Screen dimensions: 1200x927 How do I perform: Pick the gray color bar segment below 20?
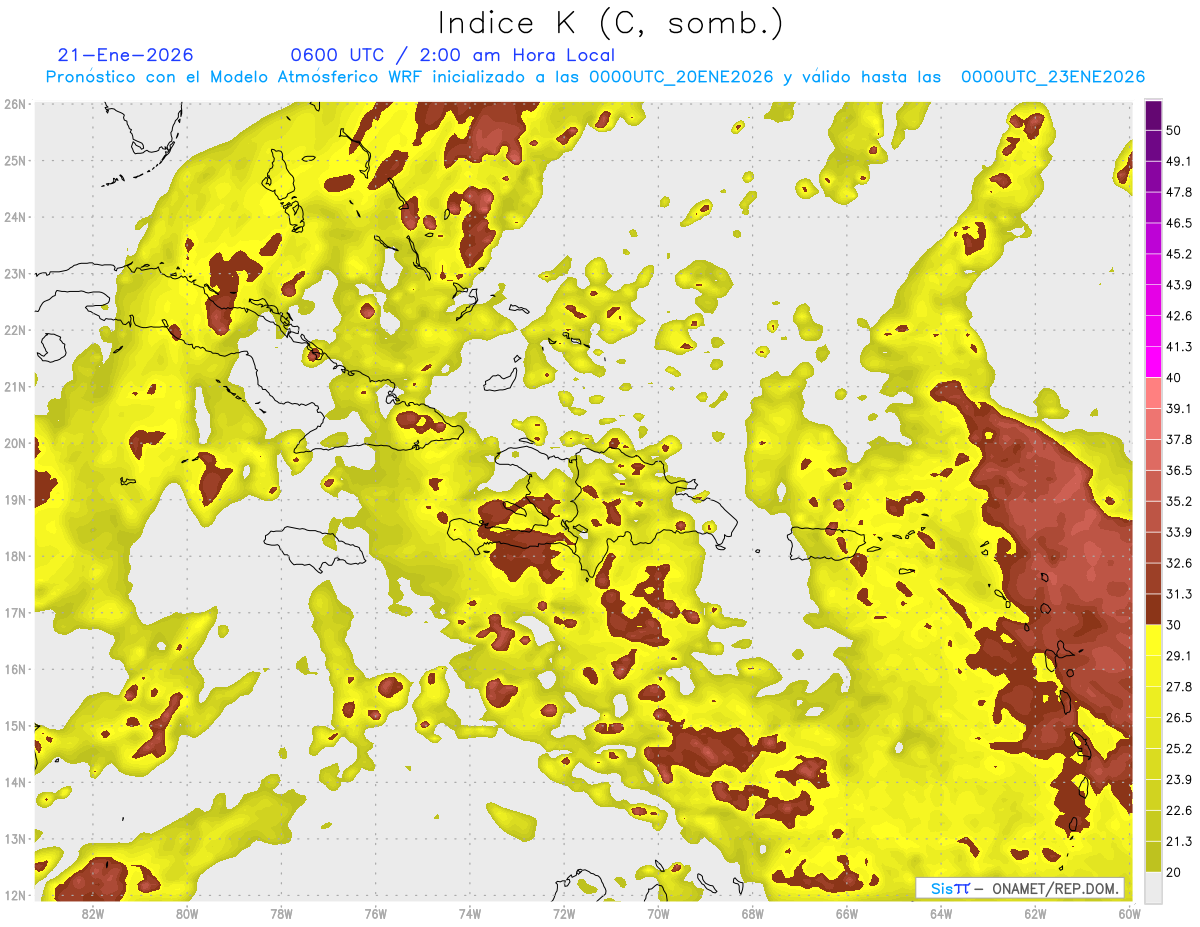pyautogui.click(x=1154, y=886)
